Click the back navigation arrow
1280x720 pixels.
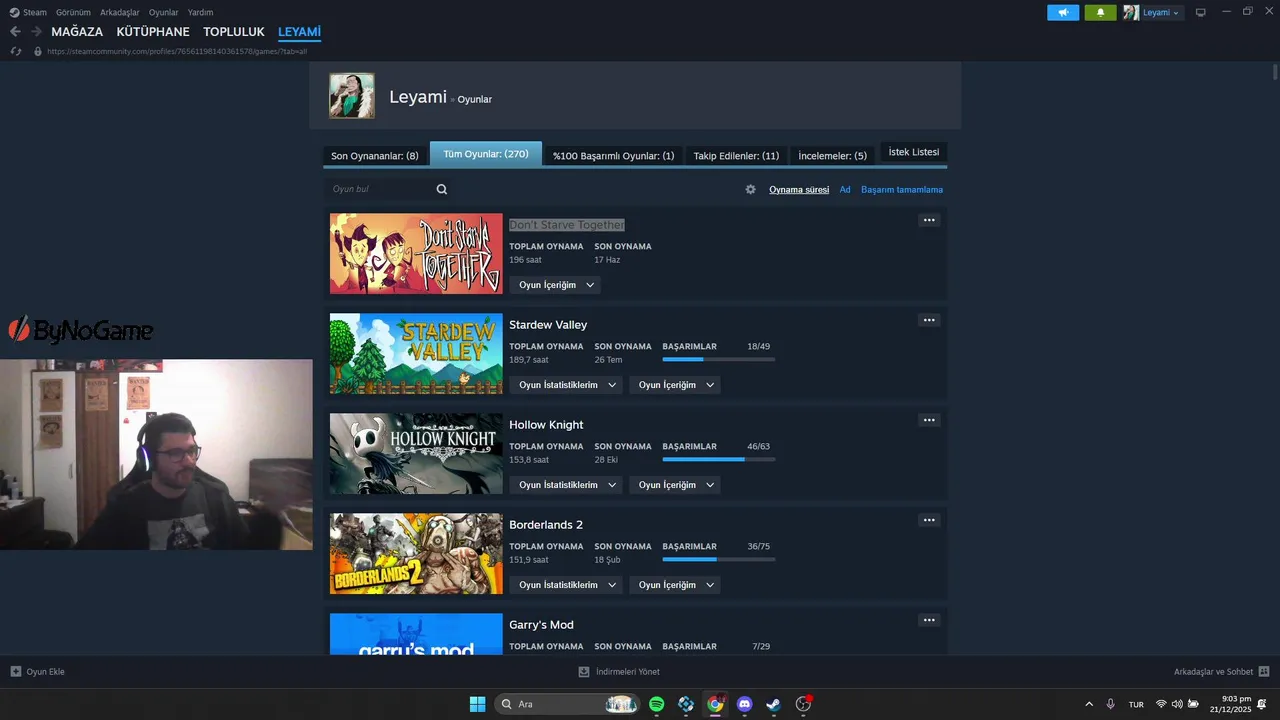pyautogui.click(x=15, y=32)
